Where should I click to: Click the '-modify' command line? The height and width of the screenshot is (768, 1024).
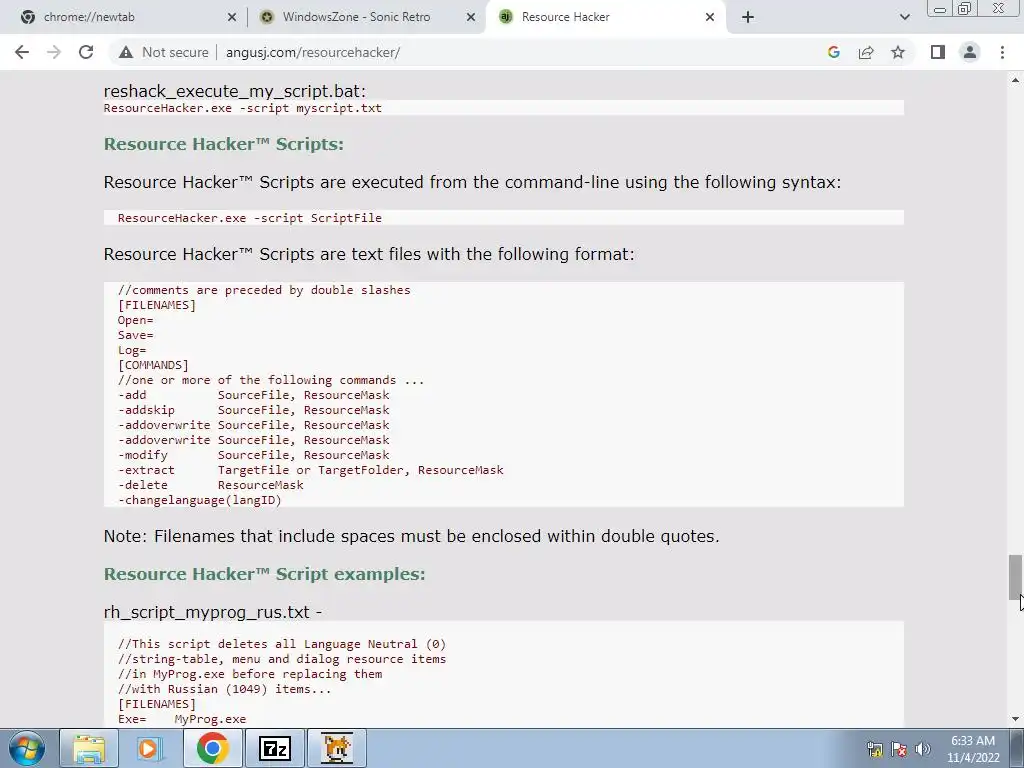tap(253, 455)
